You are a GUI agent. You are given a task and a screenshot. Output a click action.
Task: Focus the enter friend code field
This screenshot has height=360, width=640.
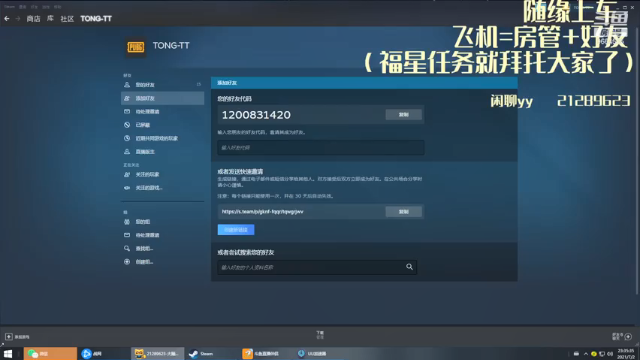(321, 148)
